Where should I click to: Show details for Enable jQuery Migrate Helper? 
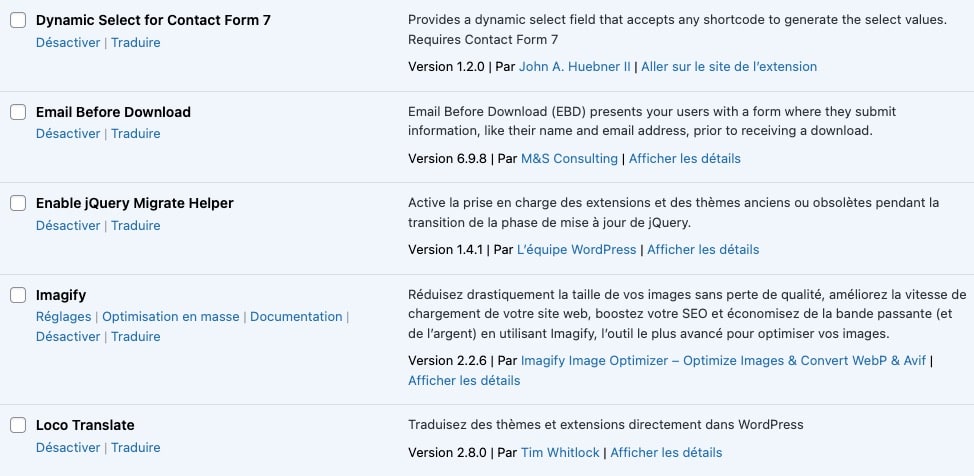tap(703, 250)
